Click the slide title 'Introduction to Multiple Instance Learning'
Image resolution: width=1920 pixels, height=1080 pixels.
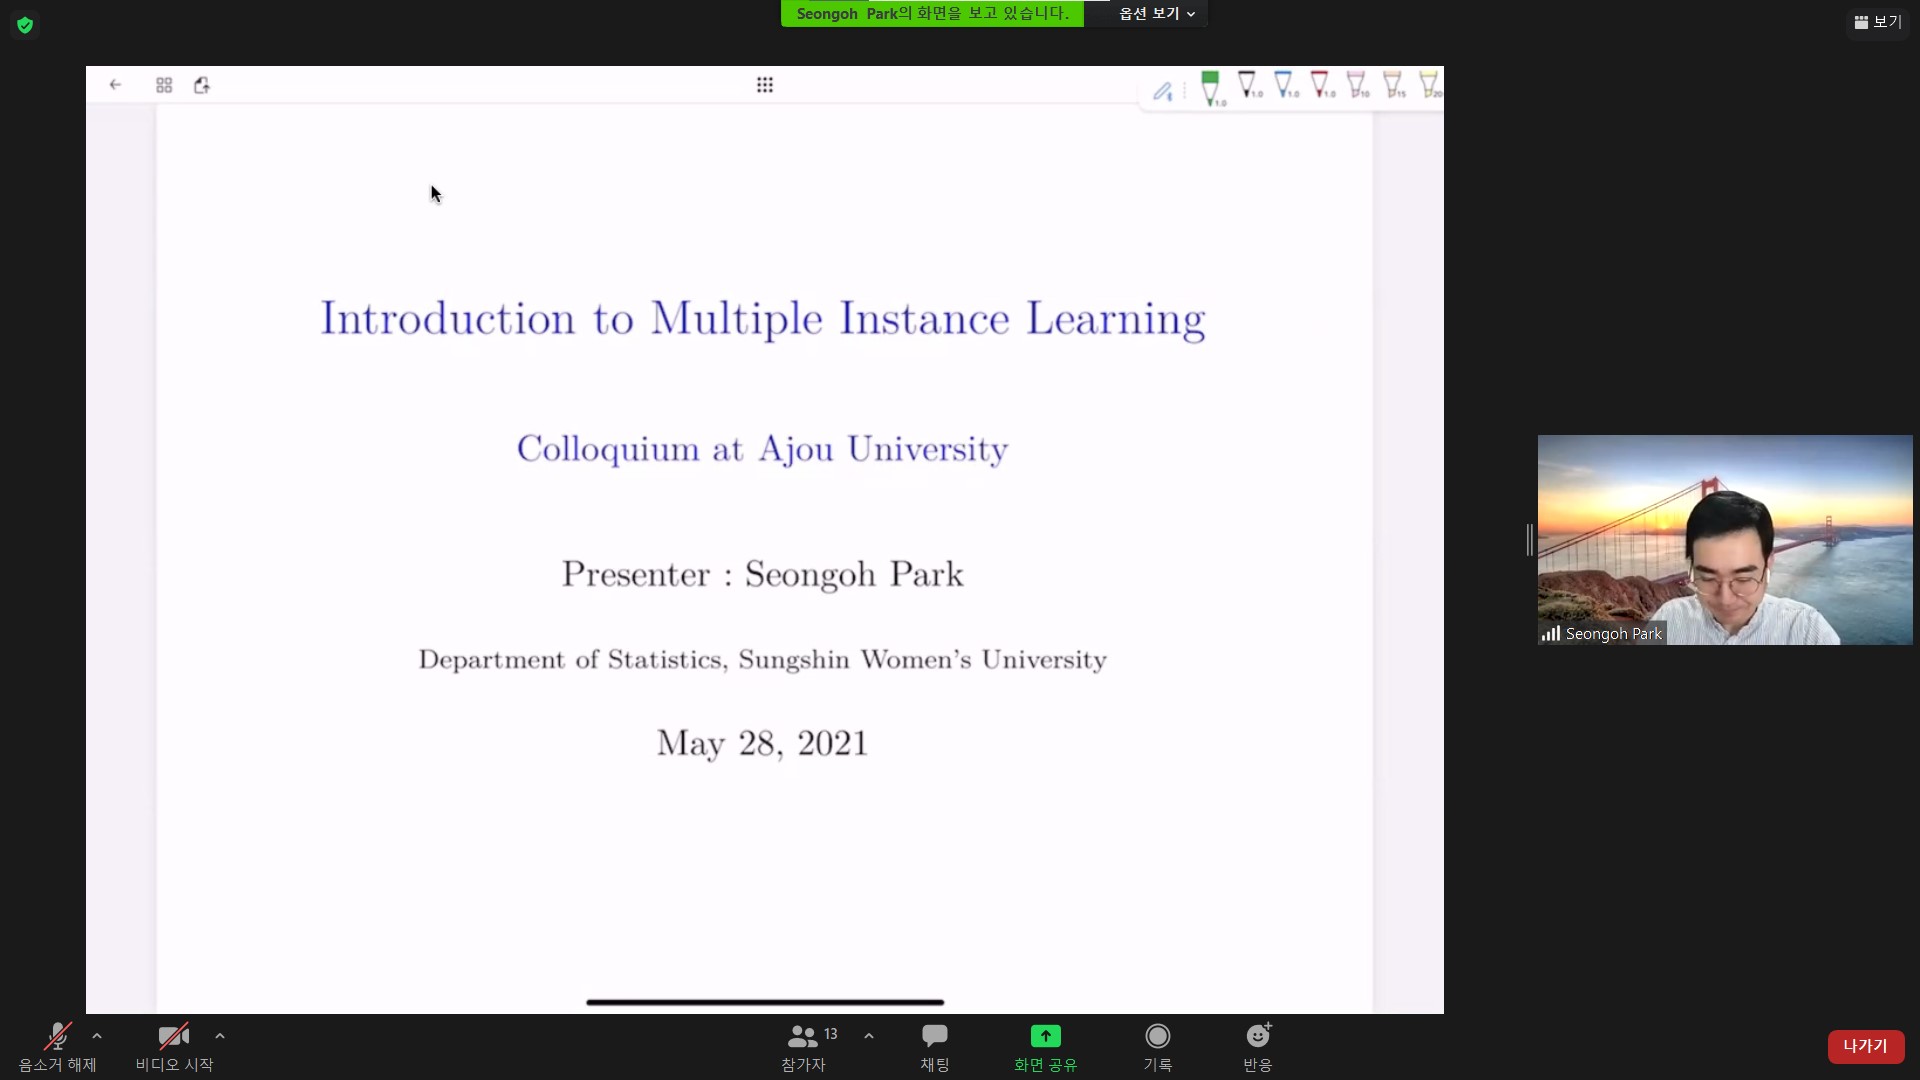tap(763, 319)
